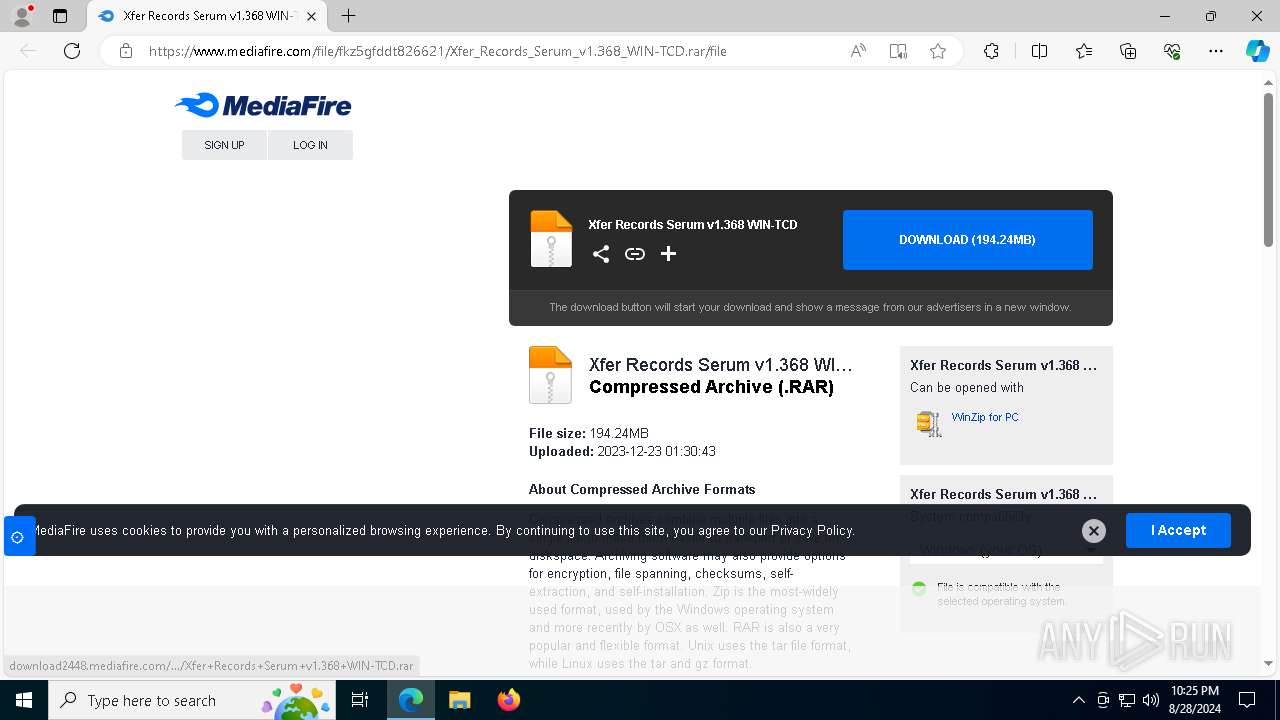Open the share file icon
The image size is (1280, 720).
pos(601,254)
